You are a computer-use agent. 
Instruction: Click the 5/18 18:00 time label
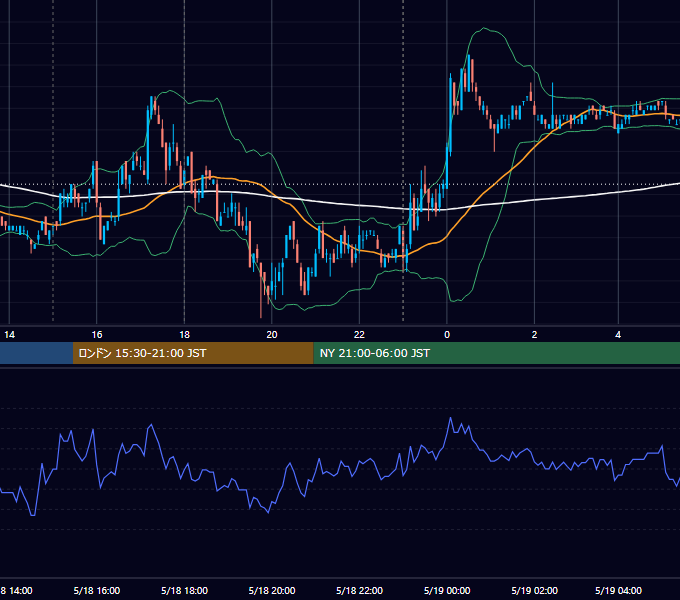(184, 590)
